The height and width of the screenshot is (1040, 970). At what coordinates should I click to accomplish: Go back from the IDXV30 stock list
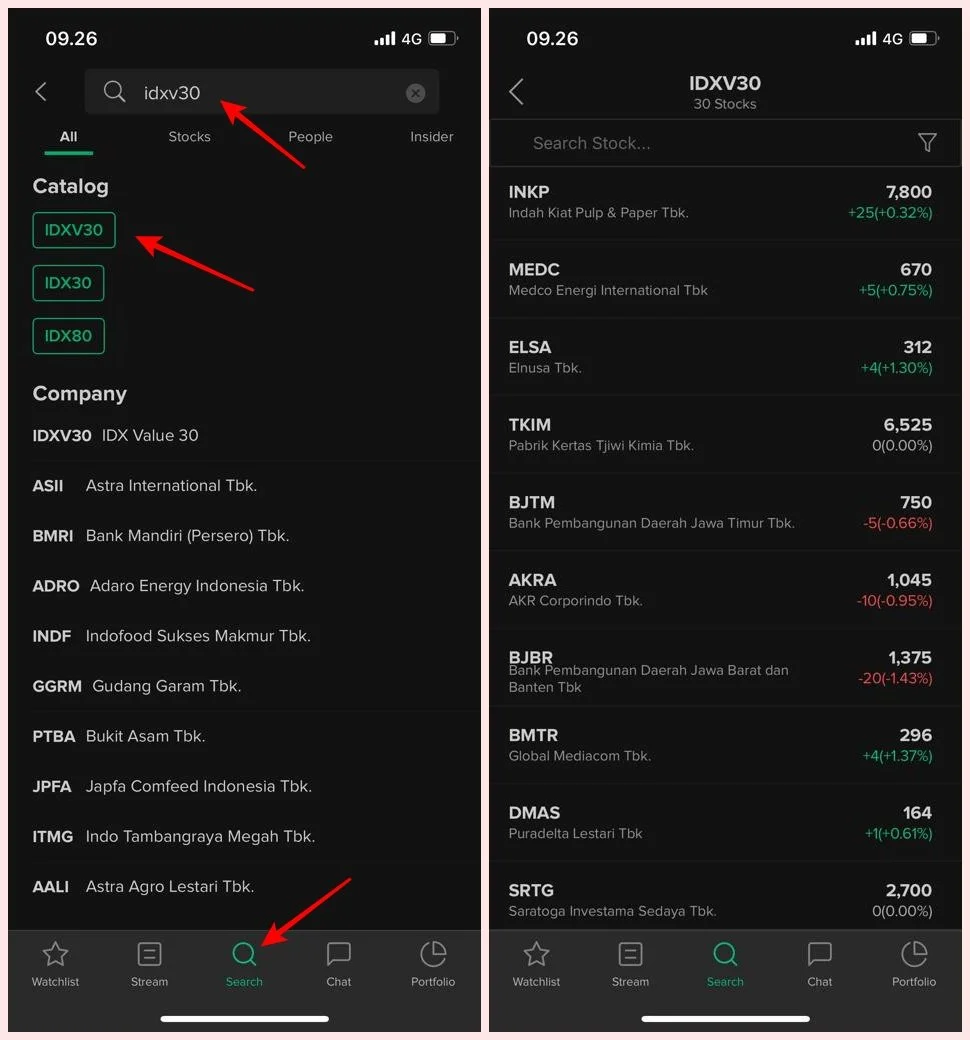[517, 92]
